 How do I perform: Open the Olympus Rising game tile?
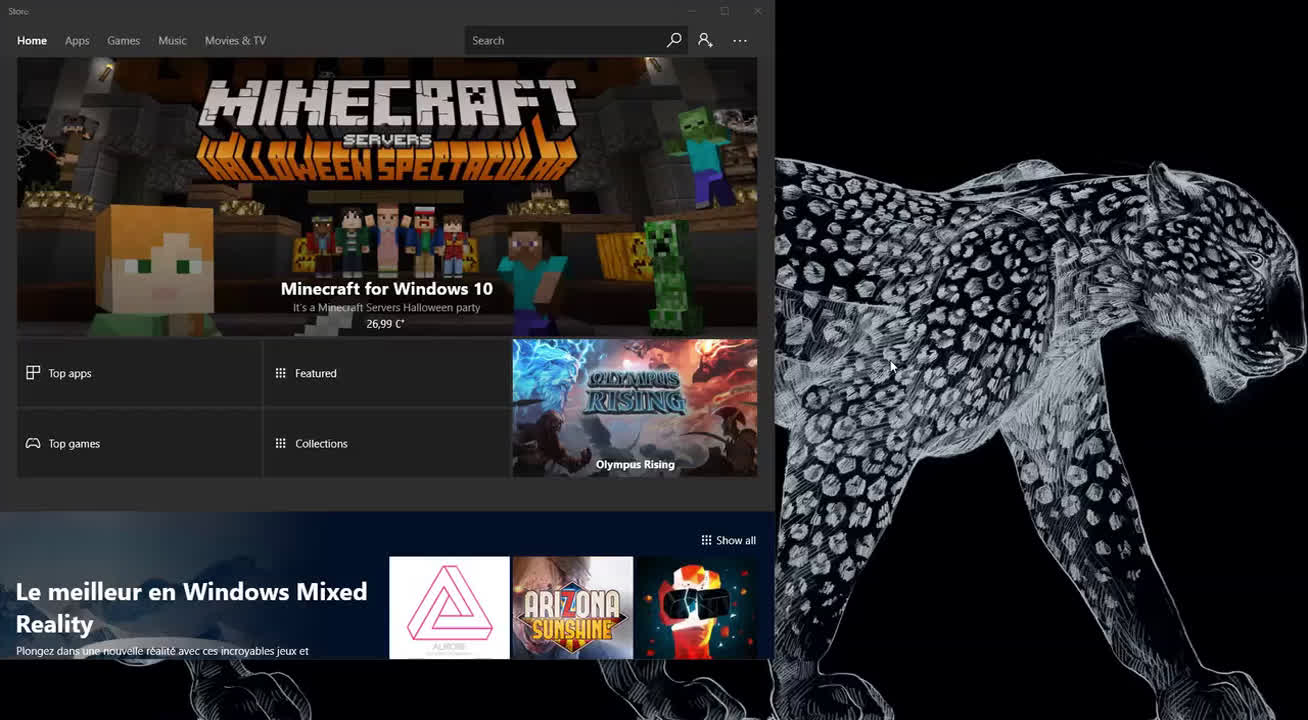pos(635,407)
